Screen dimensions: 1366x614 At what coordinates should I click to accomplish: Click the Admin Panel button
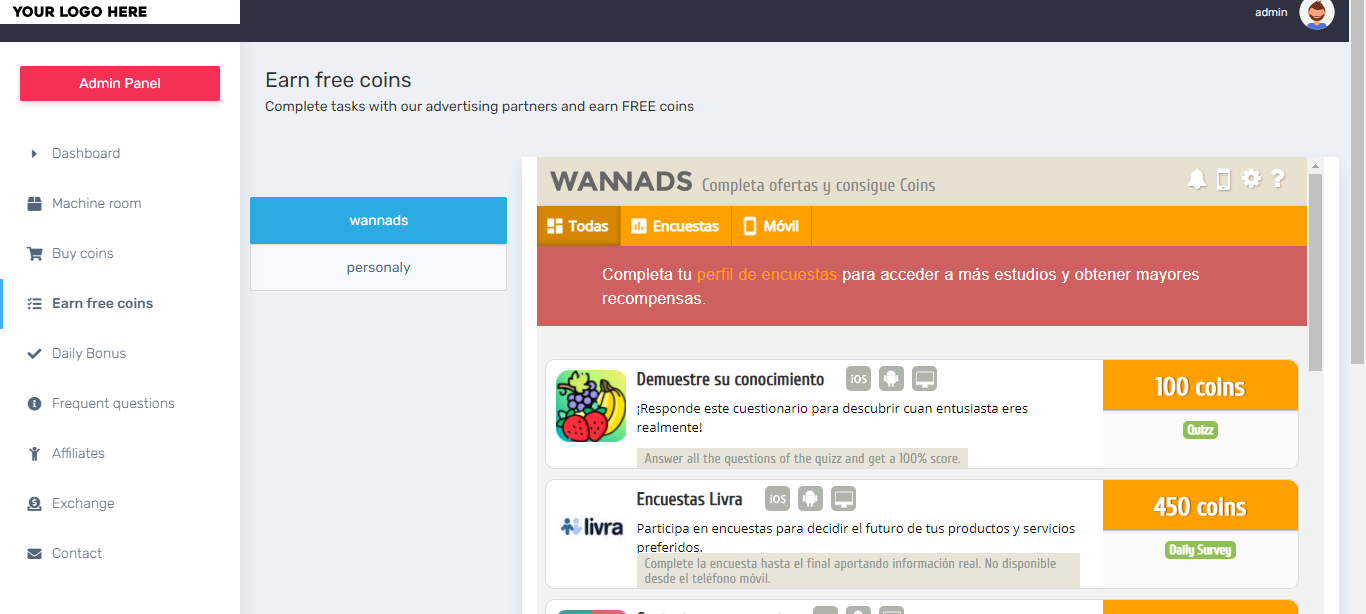pyautogui.click(x=120, y=83)
